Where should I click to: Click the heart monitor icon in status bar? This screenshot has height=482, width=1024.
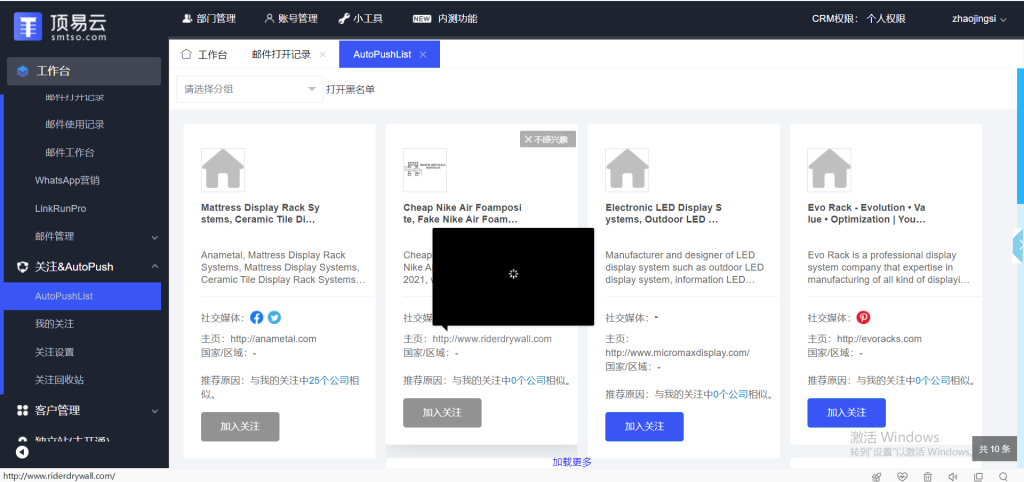point(902,476)
